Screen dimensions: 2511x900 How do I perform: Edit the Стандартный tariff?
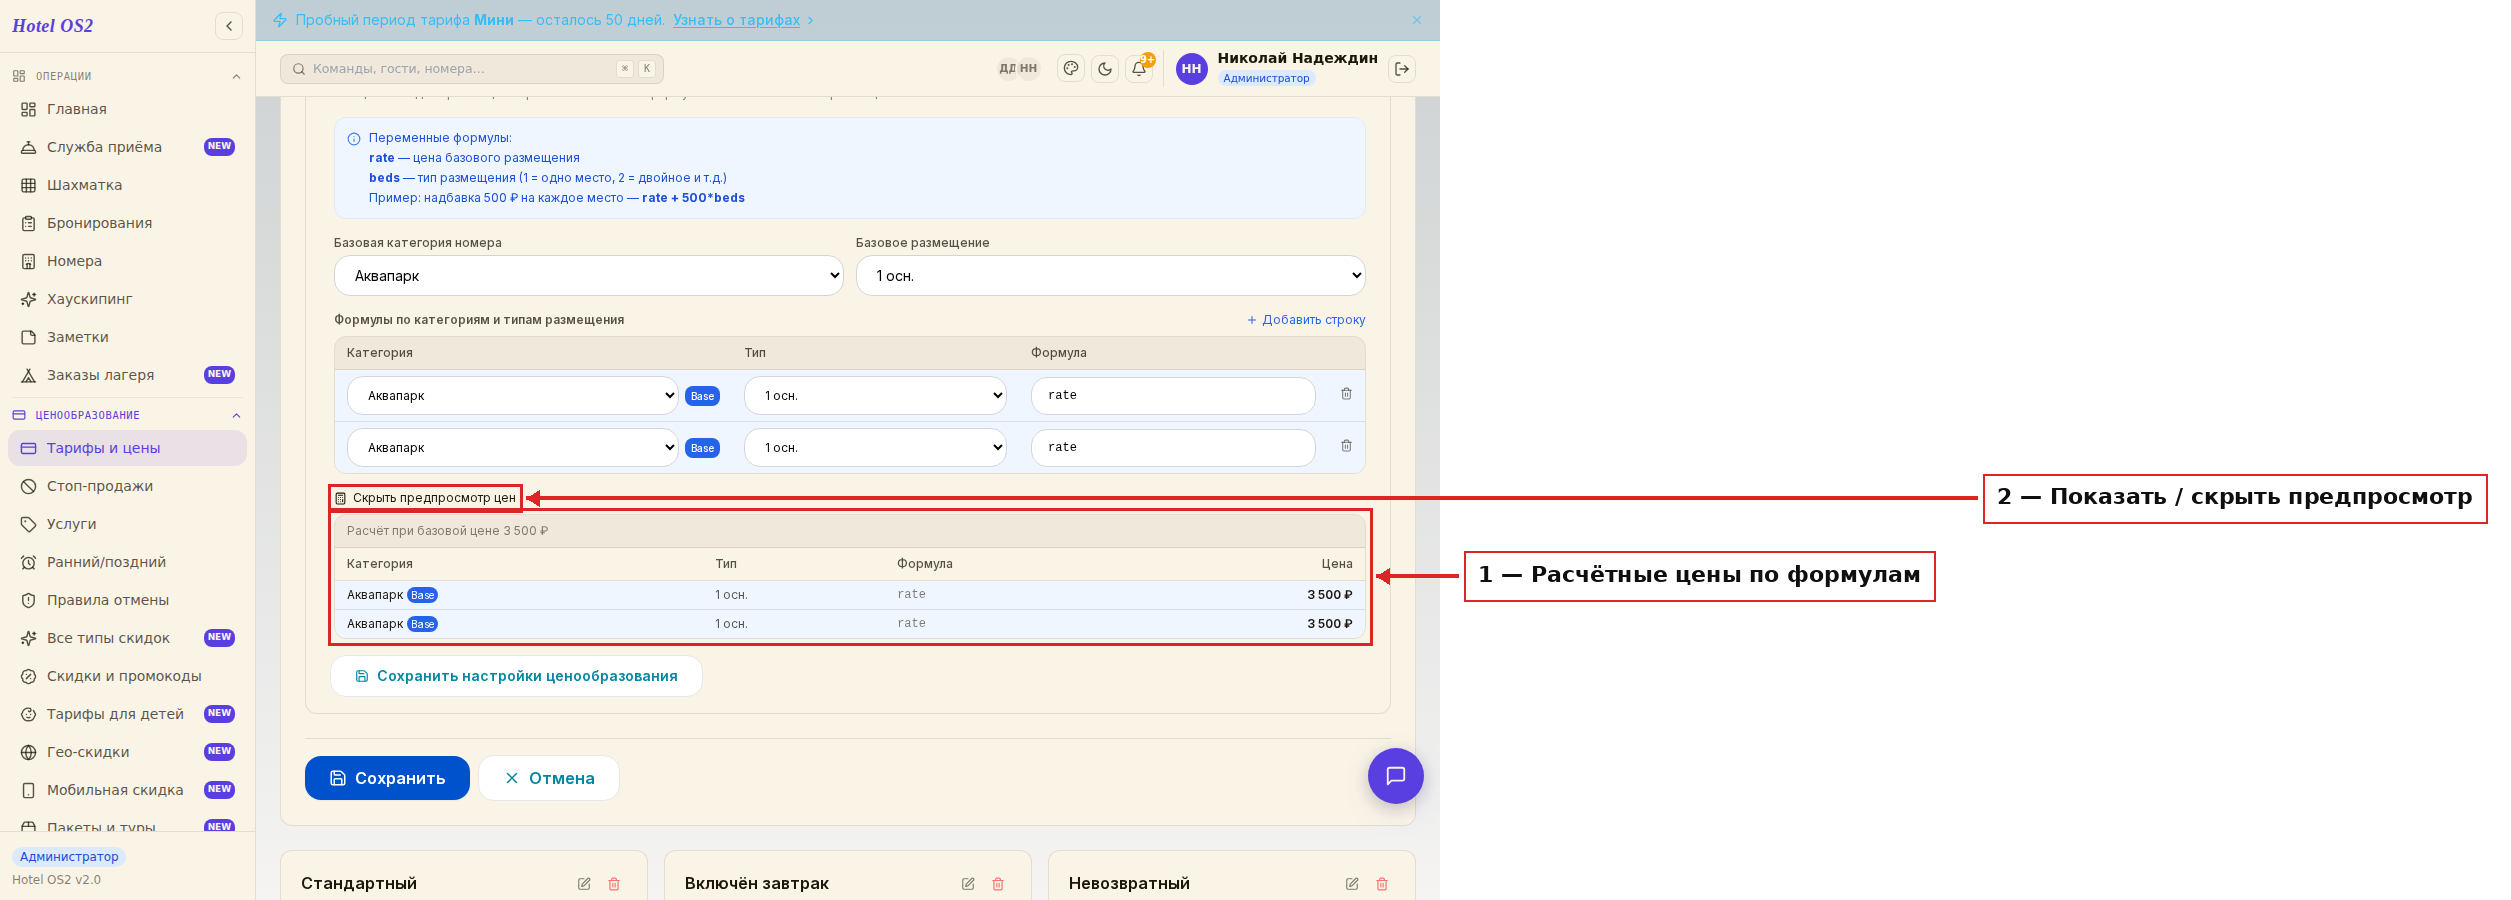pyautogui.click(x=584, y=884)
